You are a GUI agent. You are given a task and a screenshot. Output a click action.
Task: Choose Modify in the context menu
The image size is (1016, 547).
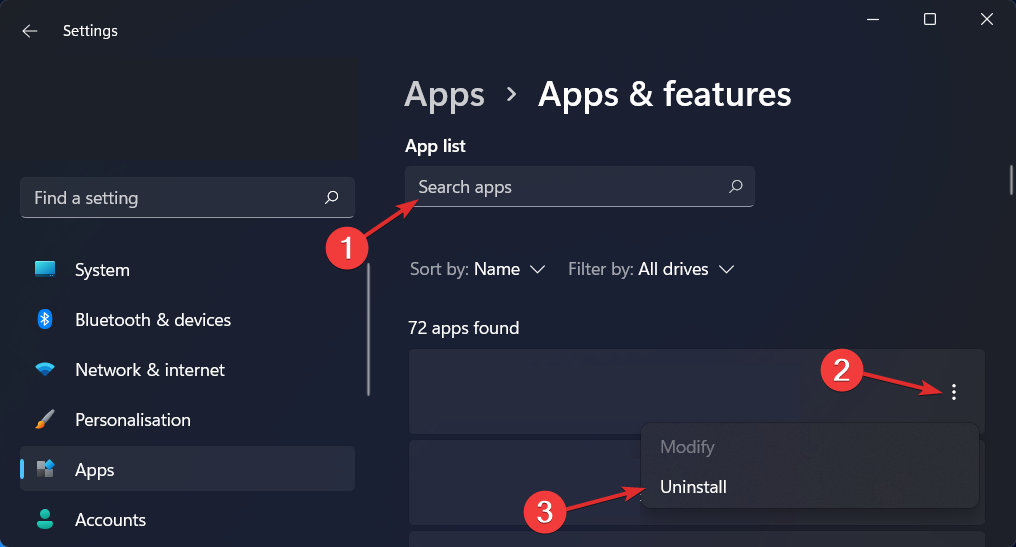coord(687,447)
